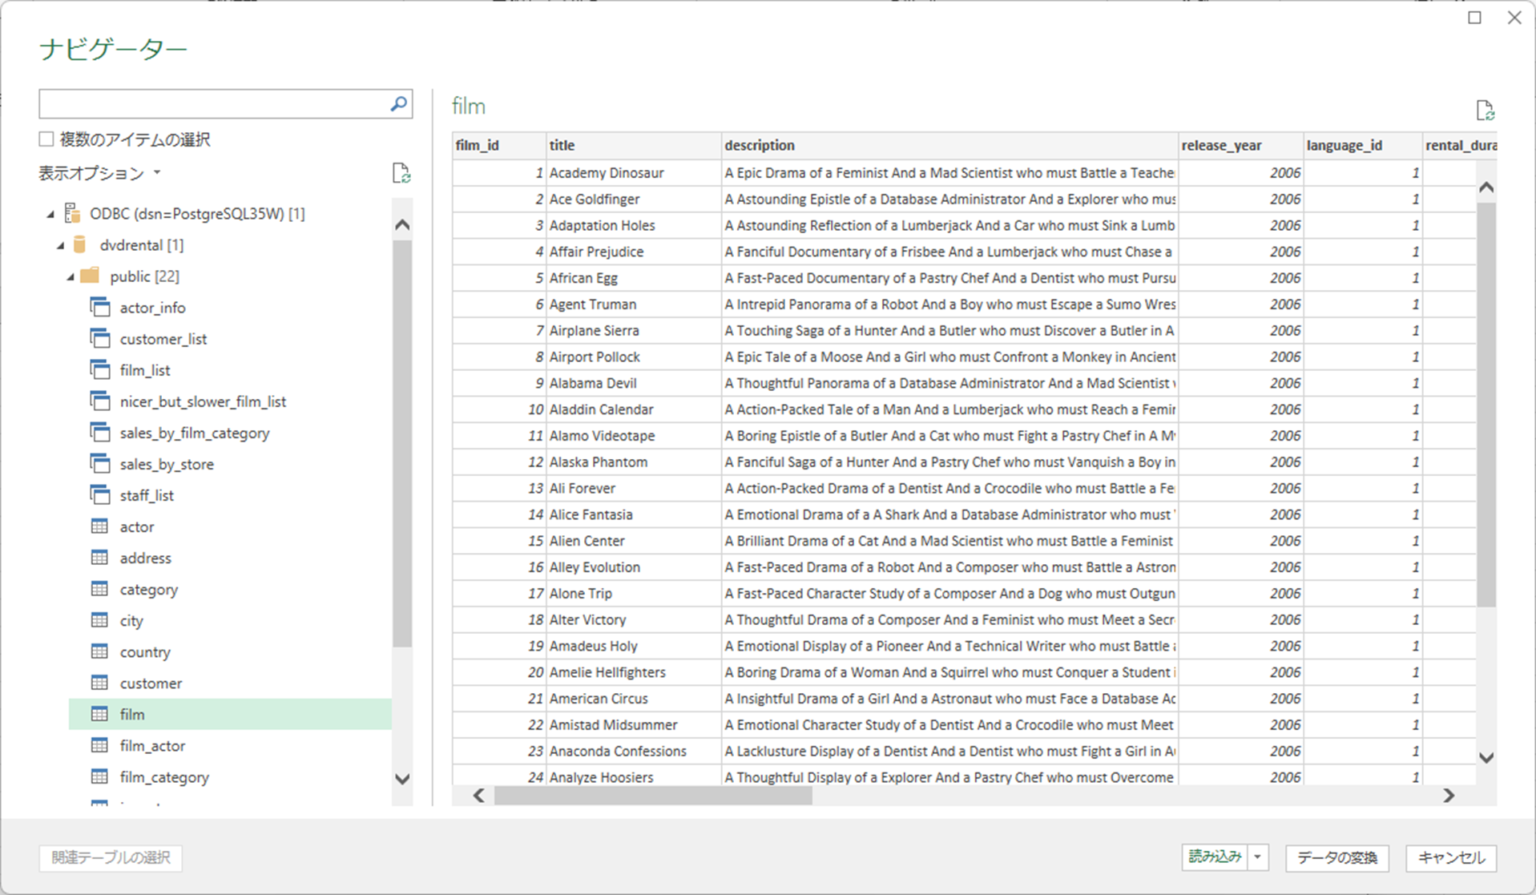Select the actor table icon

pos(101,526)
